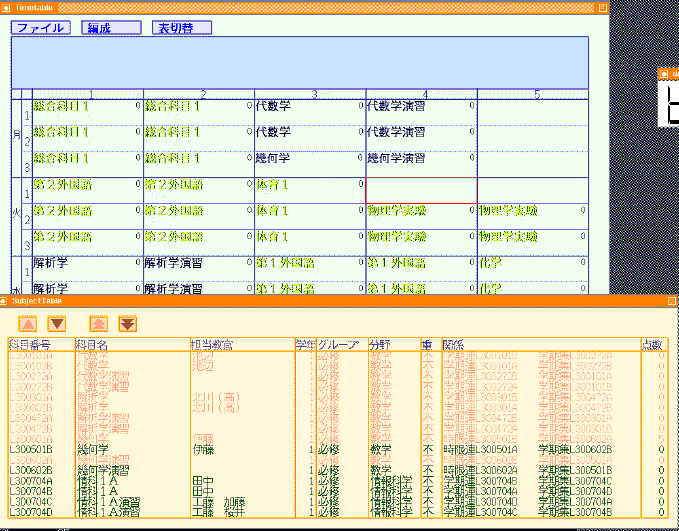Image resolution: width=679 pixels, height=531 pixels.
Task: Click the single down arrow icon
Action: [x=57, y=323]
